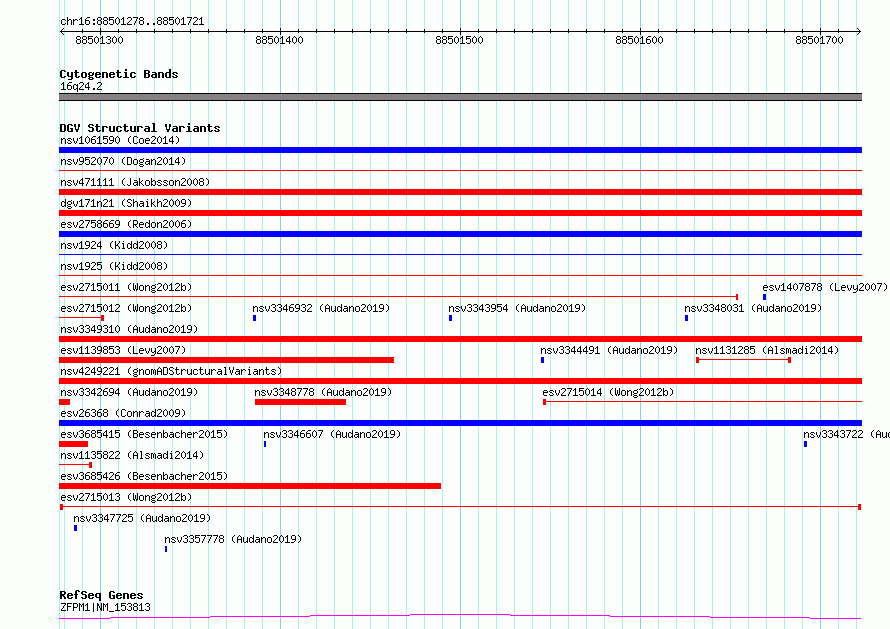The image size is (890, 629).
Task: Click the red esv1139853 variant bar
Action: 226,360
